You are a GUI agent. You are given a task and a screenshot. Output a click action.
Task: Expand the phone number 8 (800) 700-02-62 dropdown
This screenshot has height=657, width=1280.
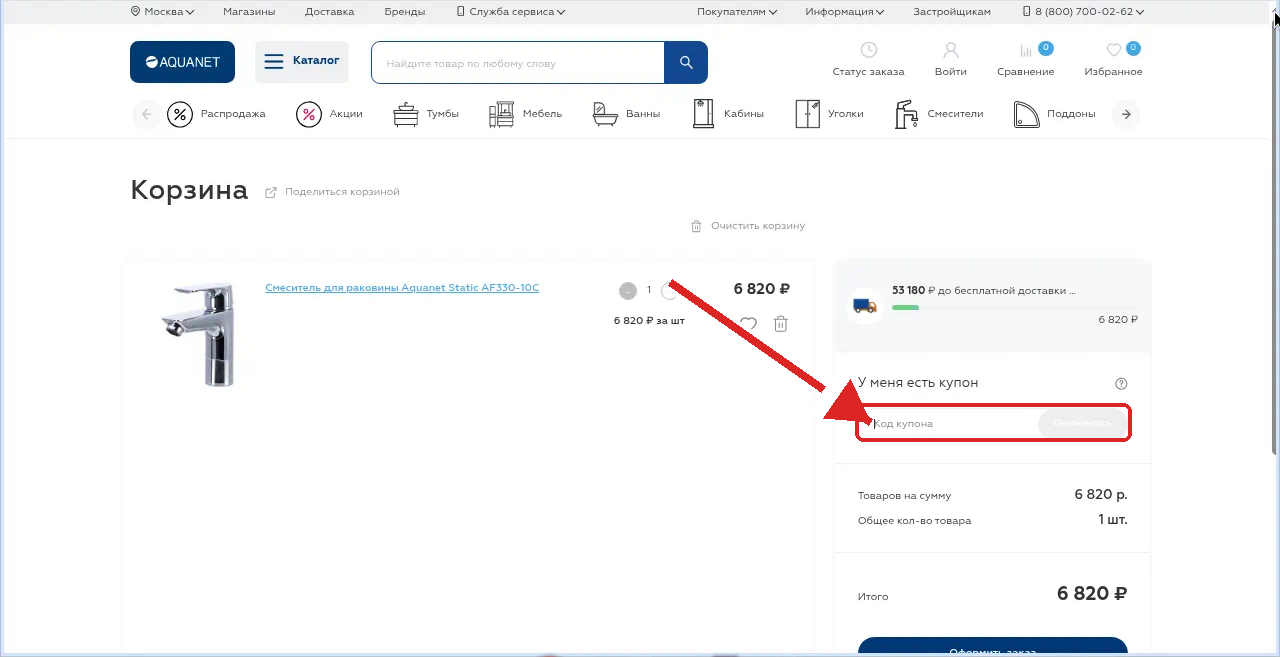pyautogui.click(x=1083, y=12)
